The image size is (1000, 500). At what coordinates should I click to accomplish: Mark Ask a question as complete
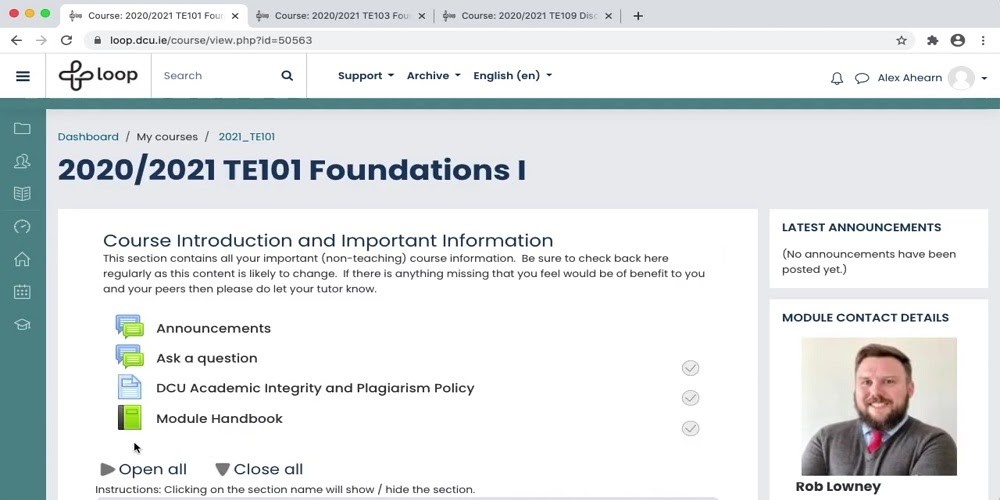pos(690,368)
